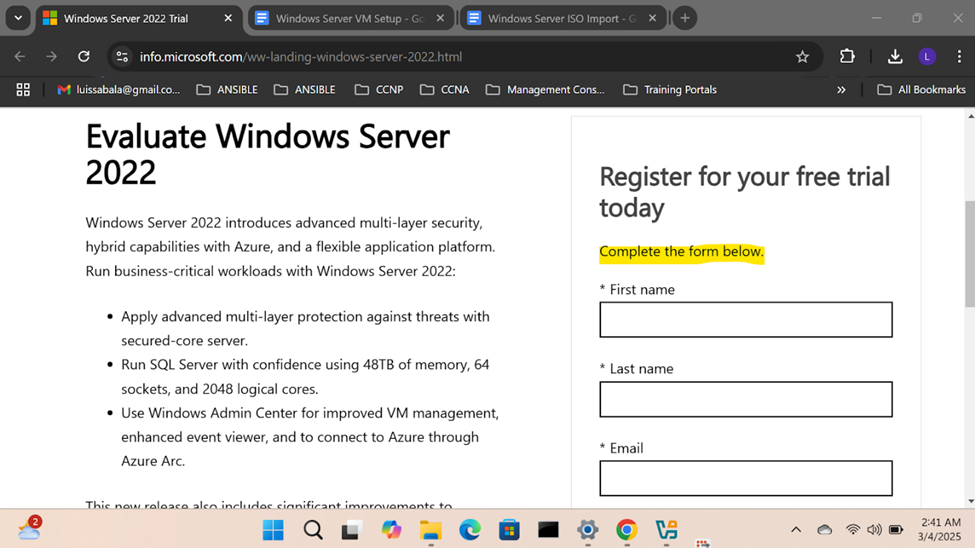Screen dimensions: 975x548
Task: Open the Windows Start menu
Action: 273,530
